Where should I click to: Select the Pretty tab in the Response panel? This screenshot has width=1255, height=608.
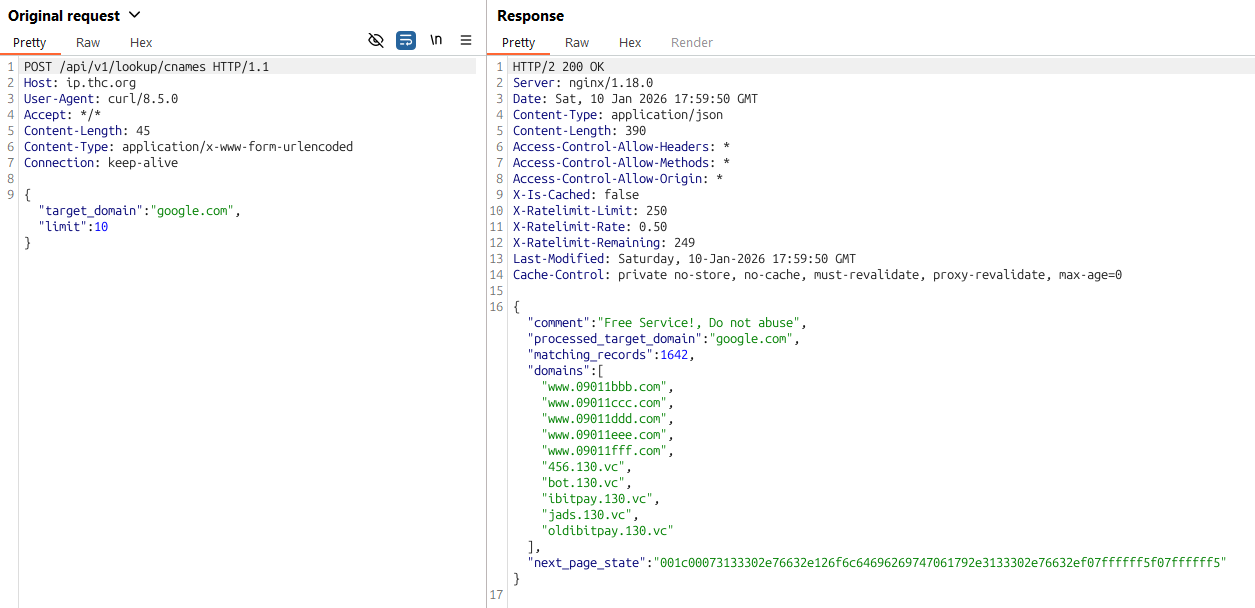[x=518, y=42]
